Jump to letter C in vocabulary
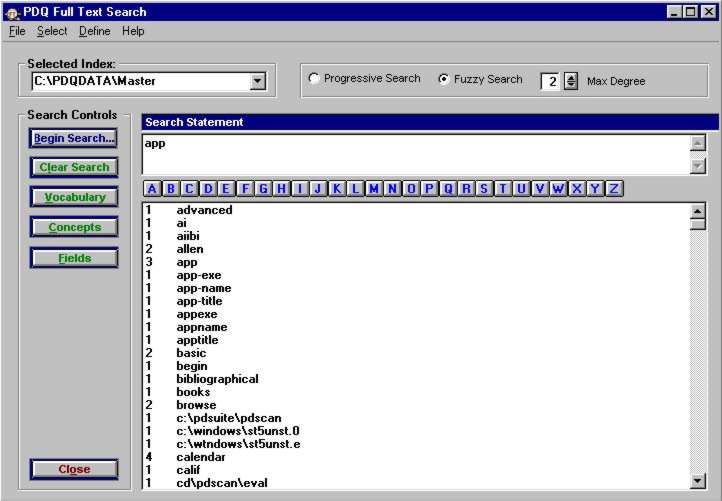Image resolution: width=722 pixels, height=501 pixels. 189,188
